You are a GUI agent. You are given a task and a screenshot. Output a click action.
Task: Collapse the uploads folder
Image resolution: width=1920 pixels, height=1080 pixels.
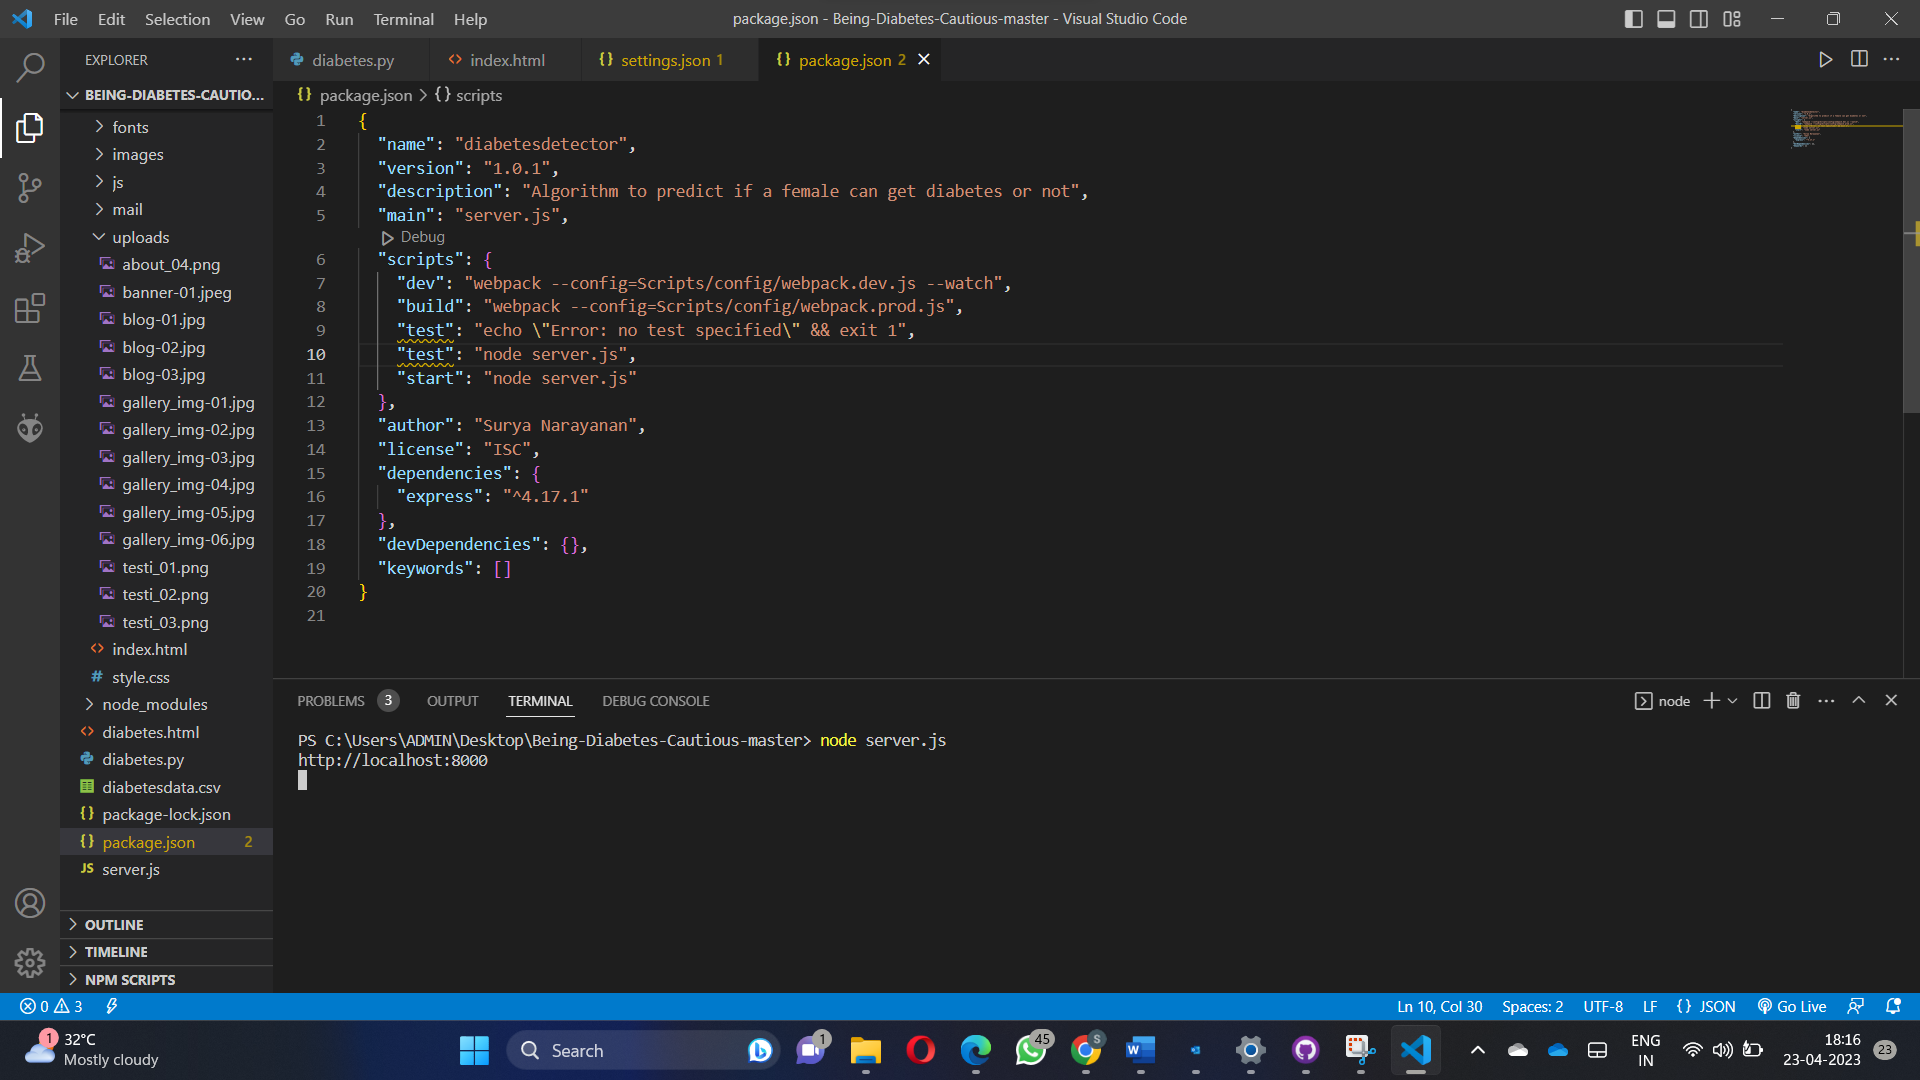(140, 237)
